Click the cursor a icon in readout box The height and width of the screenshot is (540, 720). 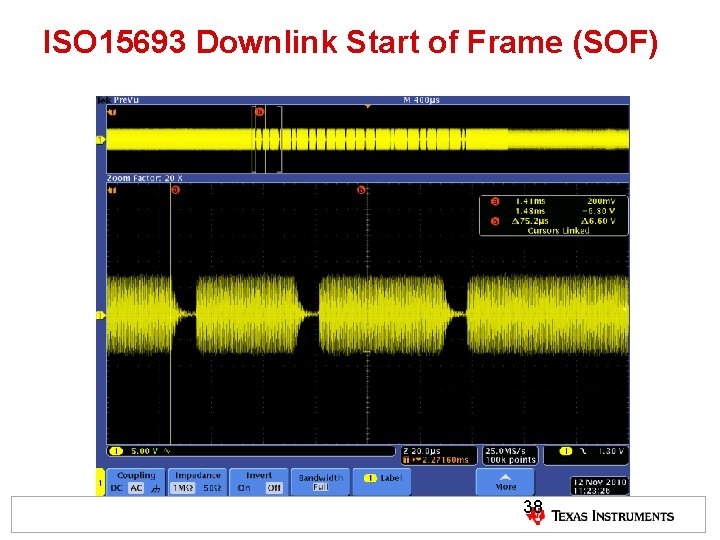point(495,201)
